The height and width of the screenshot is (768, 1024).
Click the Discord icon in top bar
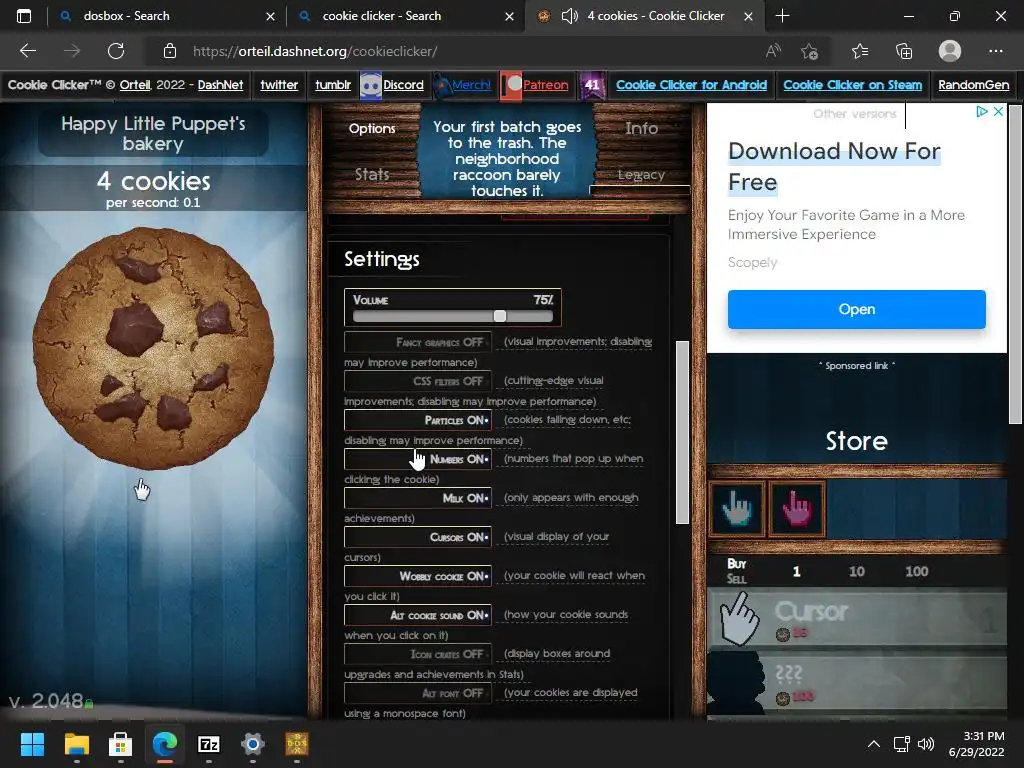371,85
